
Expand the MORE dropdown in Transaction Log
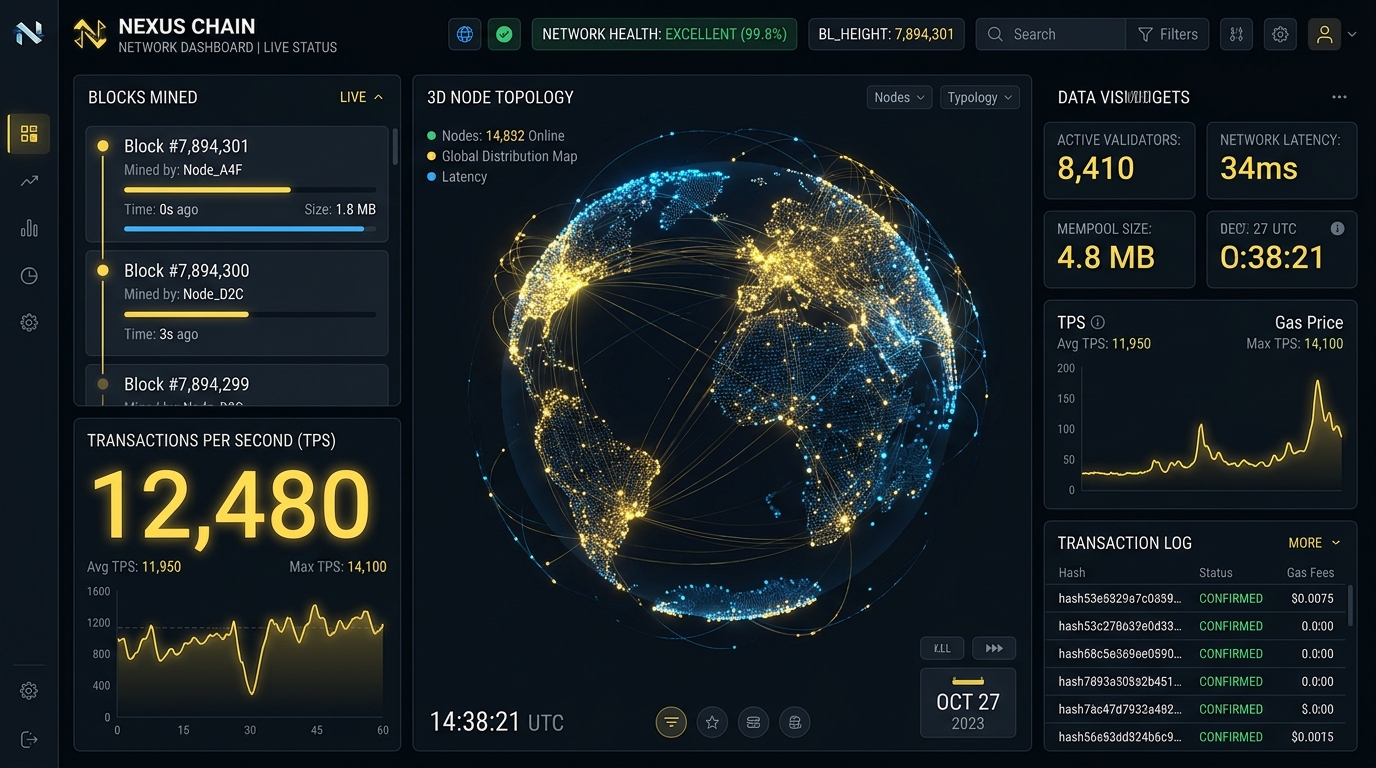1314,543
